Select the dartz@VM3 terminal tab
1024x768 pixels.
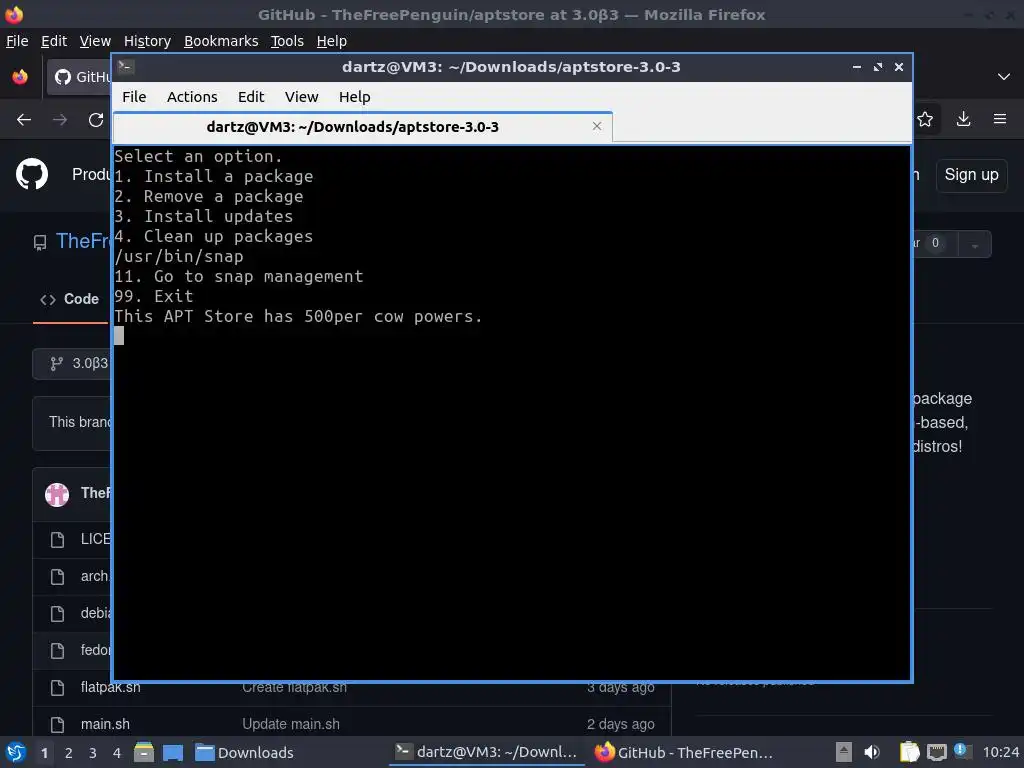362,127
